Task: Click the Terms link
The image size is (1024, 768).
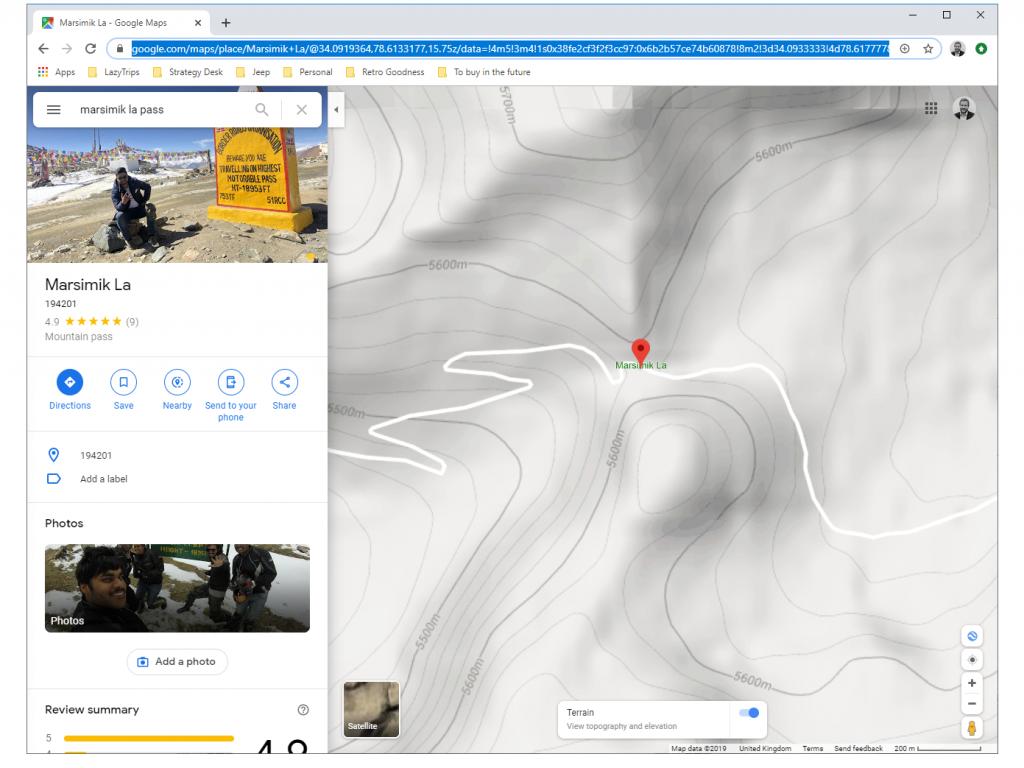Action: pos(812,748)
